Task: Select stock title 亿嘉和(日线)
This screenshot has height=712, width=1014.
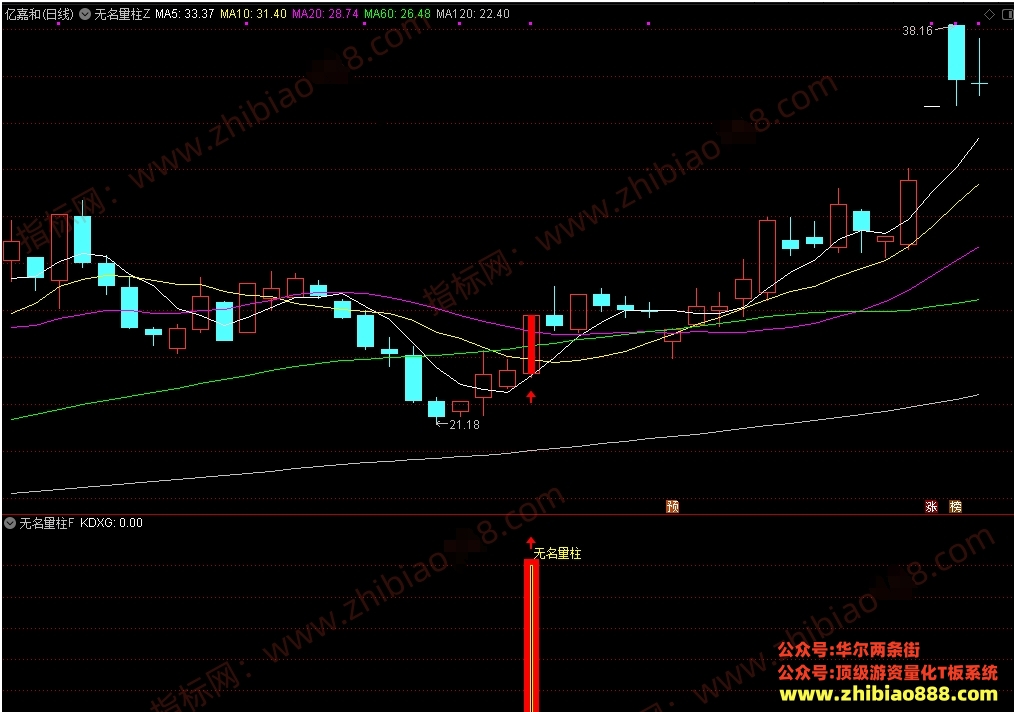Action: pyautogui.click(x=39, y=14)
